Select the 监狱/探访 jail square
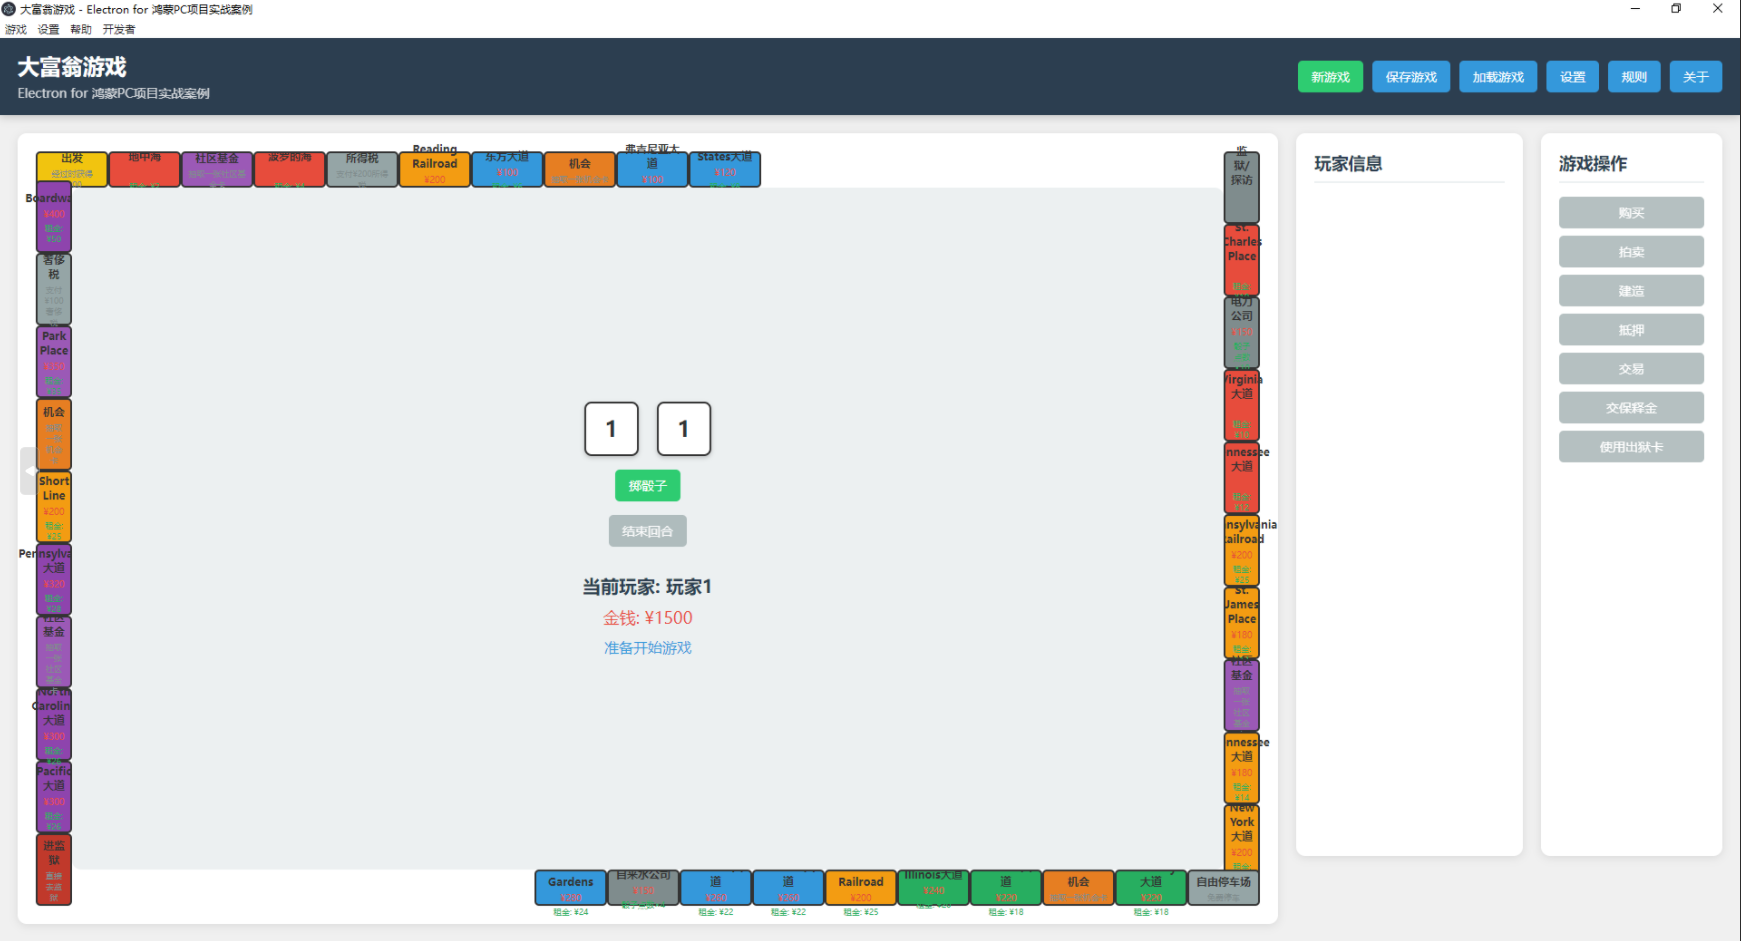 [1242, 187]
